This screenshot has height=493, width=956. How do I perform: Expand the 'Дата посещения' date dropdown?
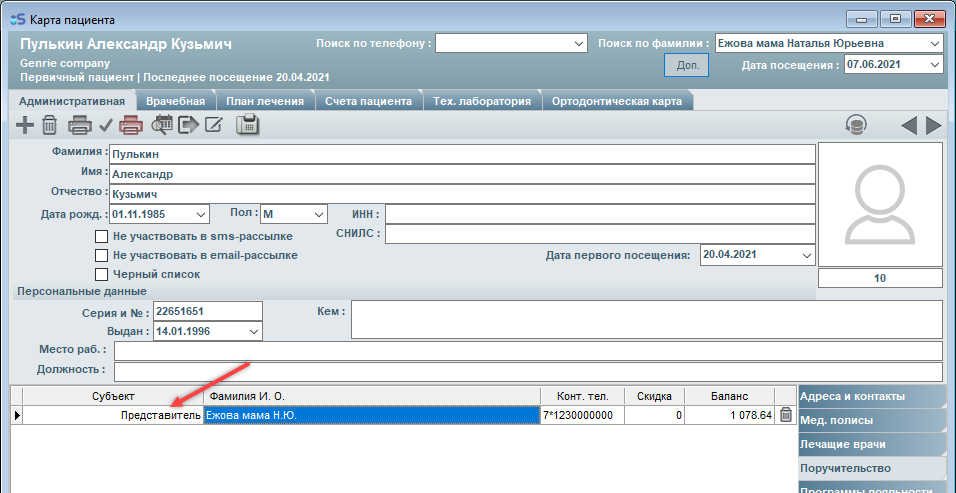[934, 65]
